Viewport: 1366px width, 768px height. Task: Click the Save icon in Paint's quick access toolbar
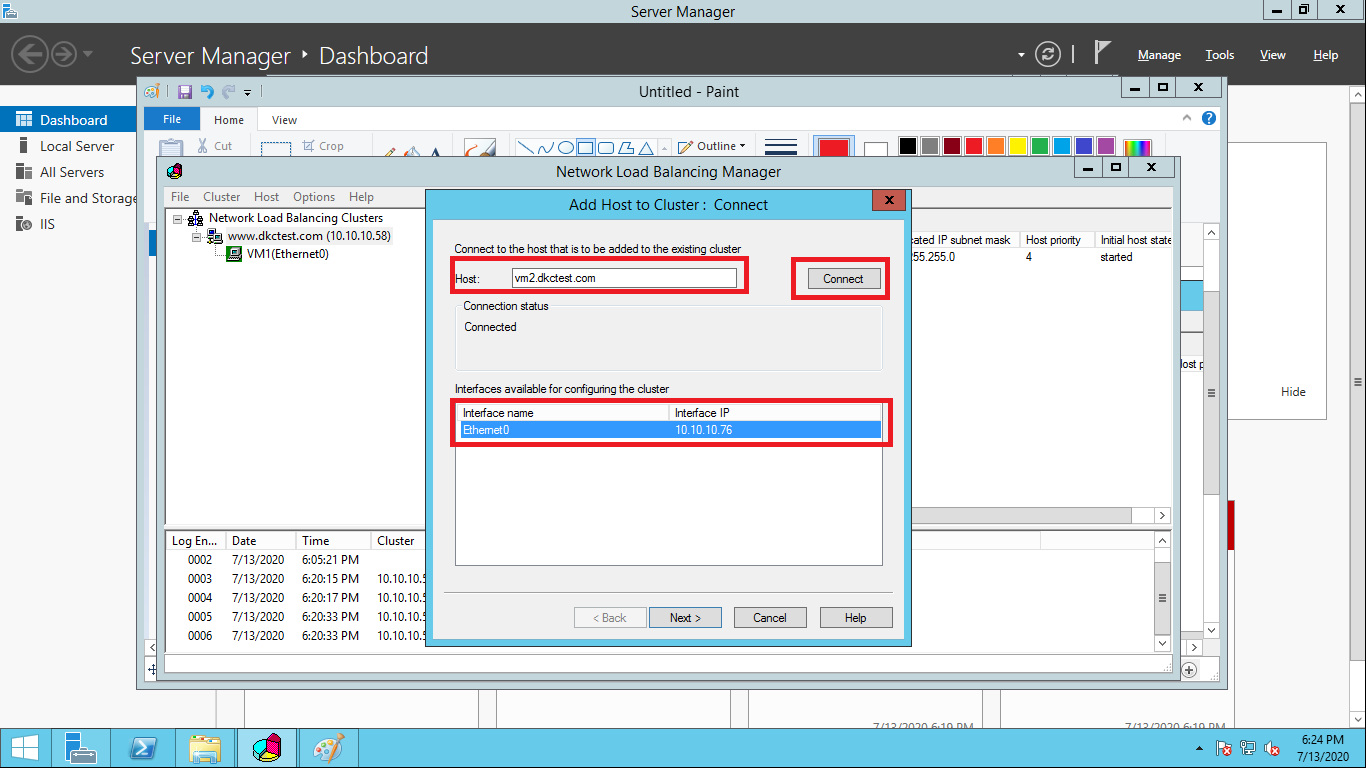(x=185, y=92)
